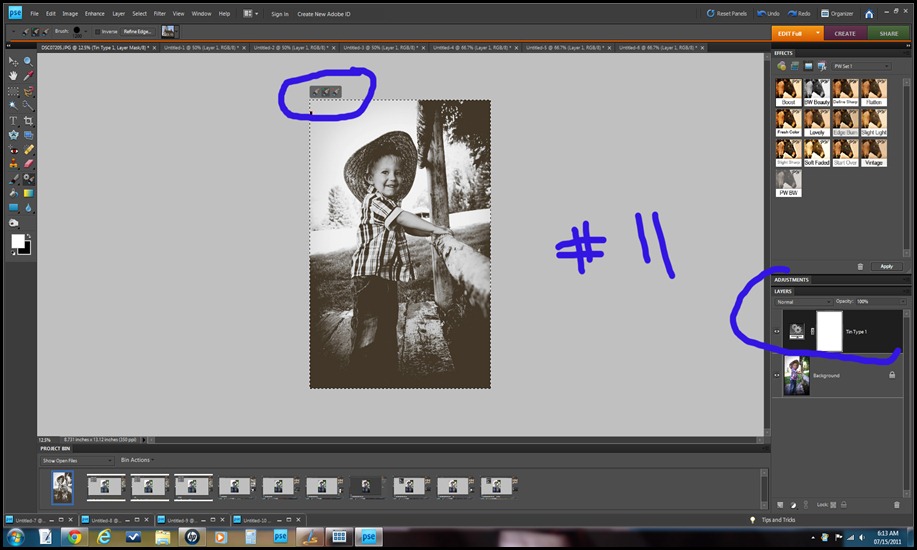Viewport: 917px width, 550px height.
Task: Select the Hand tool
Action: click(x=13, y=75)
